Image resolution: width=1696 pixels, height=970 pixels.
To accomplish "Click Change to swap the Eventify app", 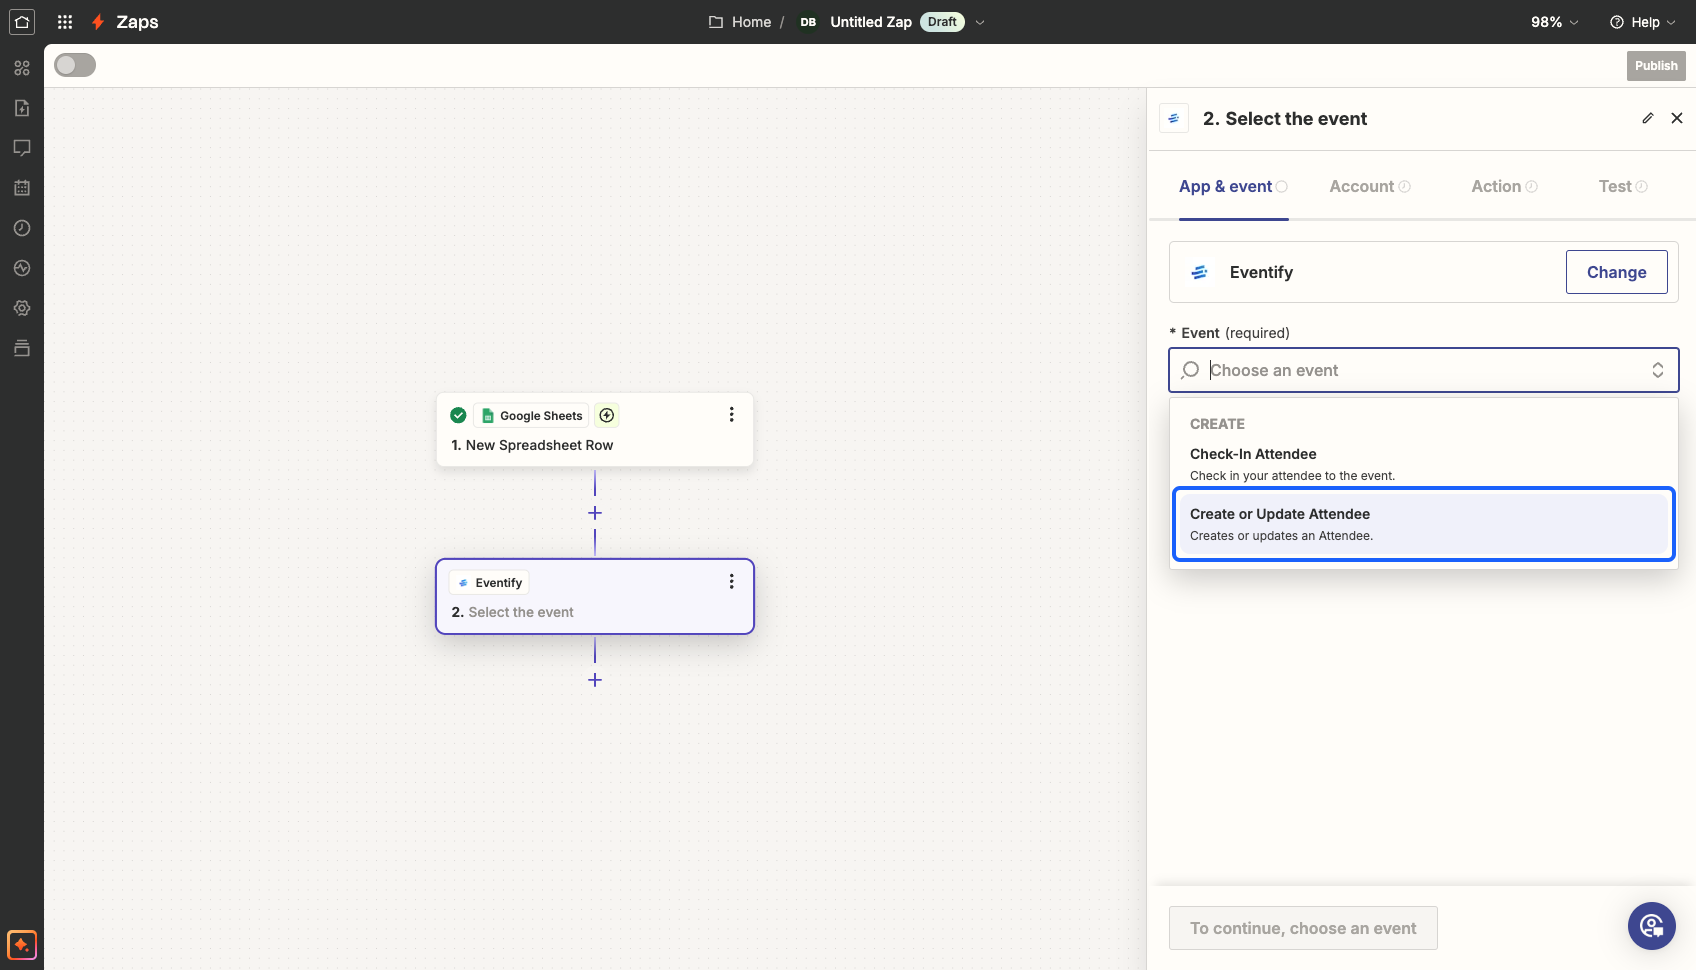I will 1616,272.
